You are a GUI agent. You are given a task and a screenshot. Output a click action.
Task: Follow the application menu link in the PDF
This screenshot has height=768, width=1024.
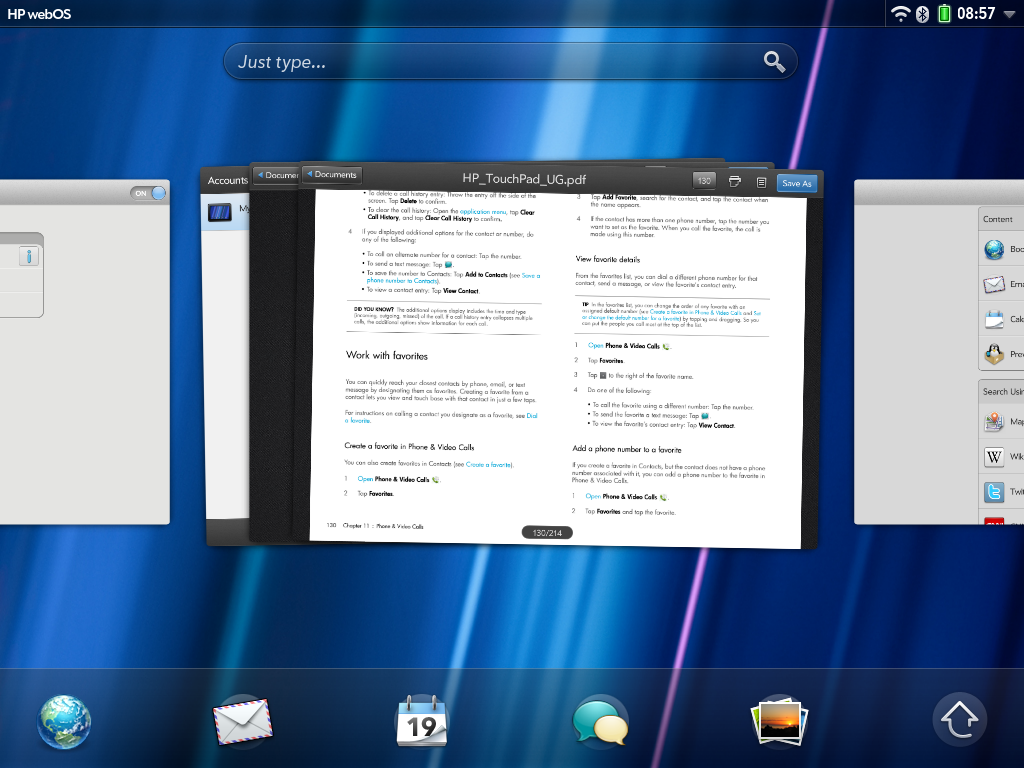click(483, 212)
